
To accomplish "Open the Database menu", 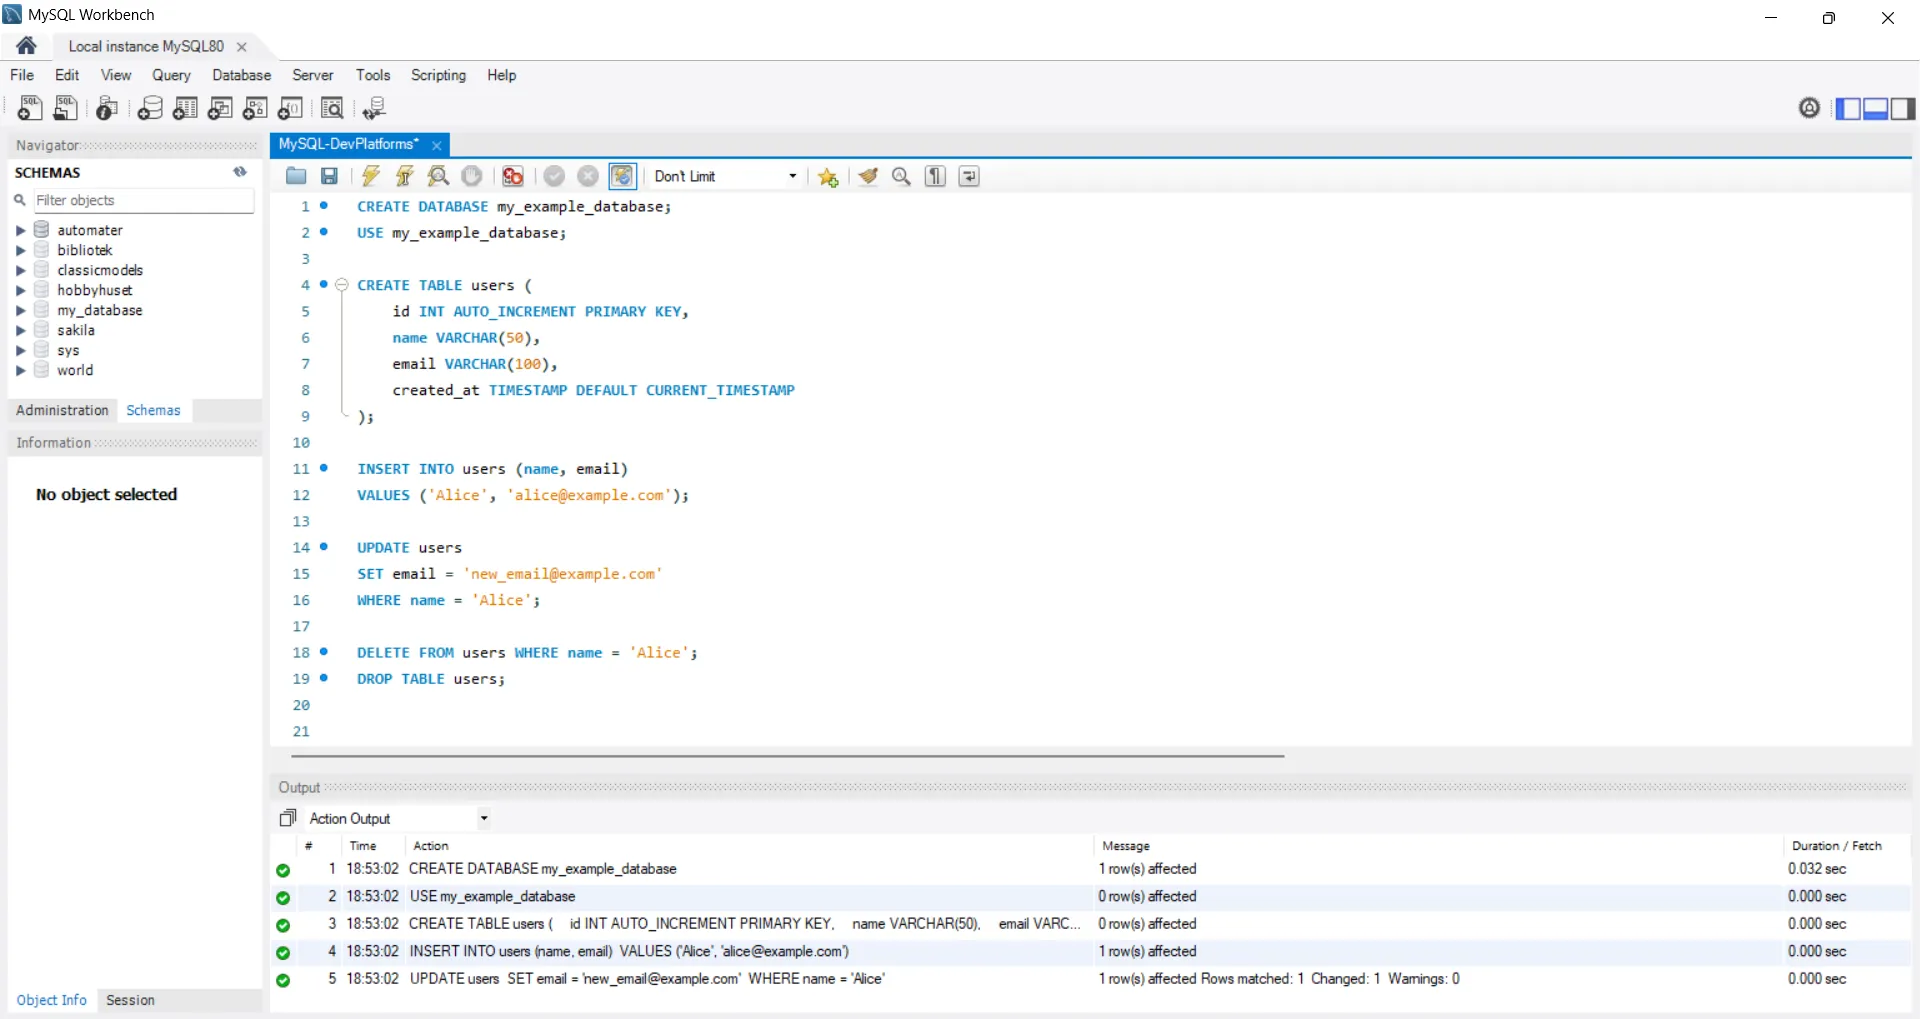I will (x=241, y=75).
